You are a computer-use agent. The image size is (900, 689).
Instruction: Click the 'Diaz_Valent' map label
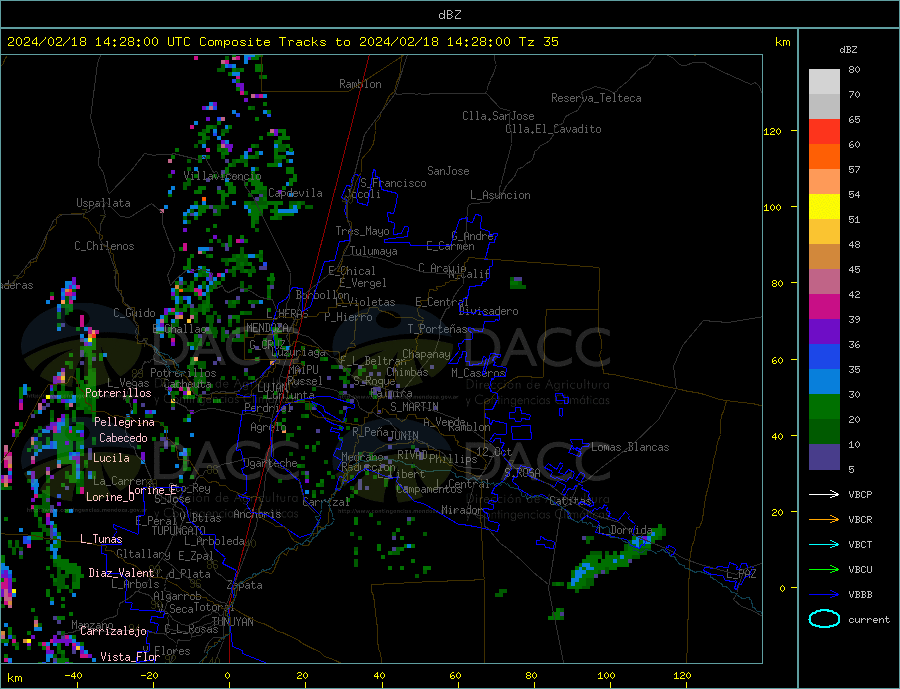[121, 573]
